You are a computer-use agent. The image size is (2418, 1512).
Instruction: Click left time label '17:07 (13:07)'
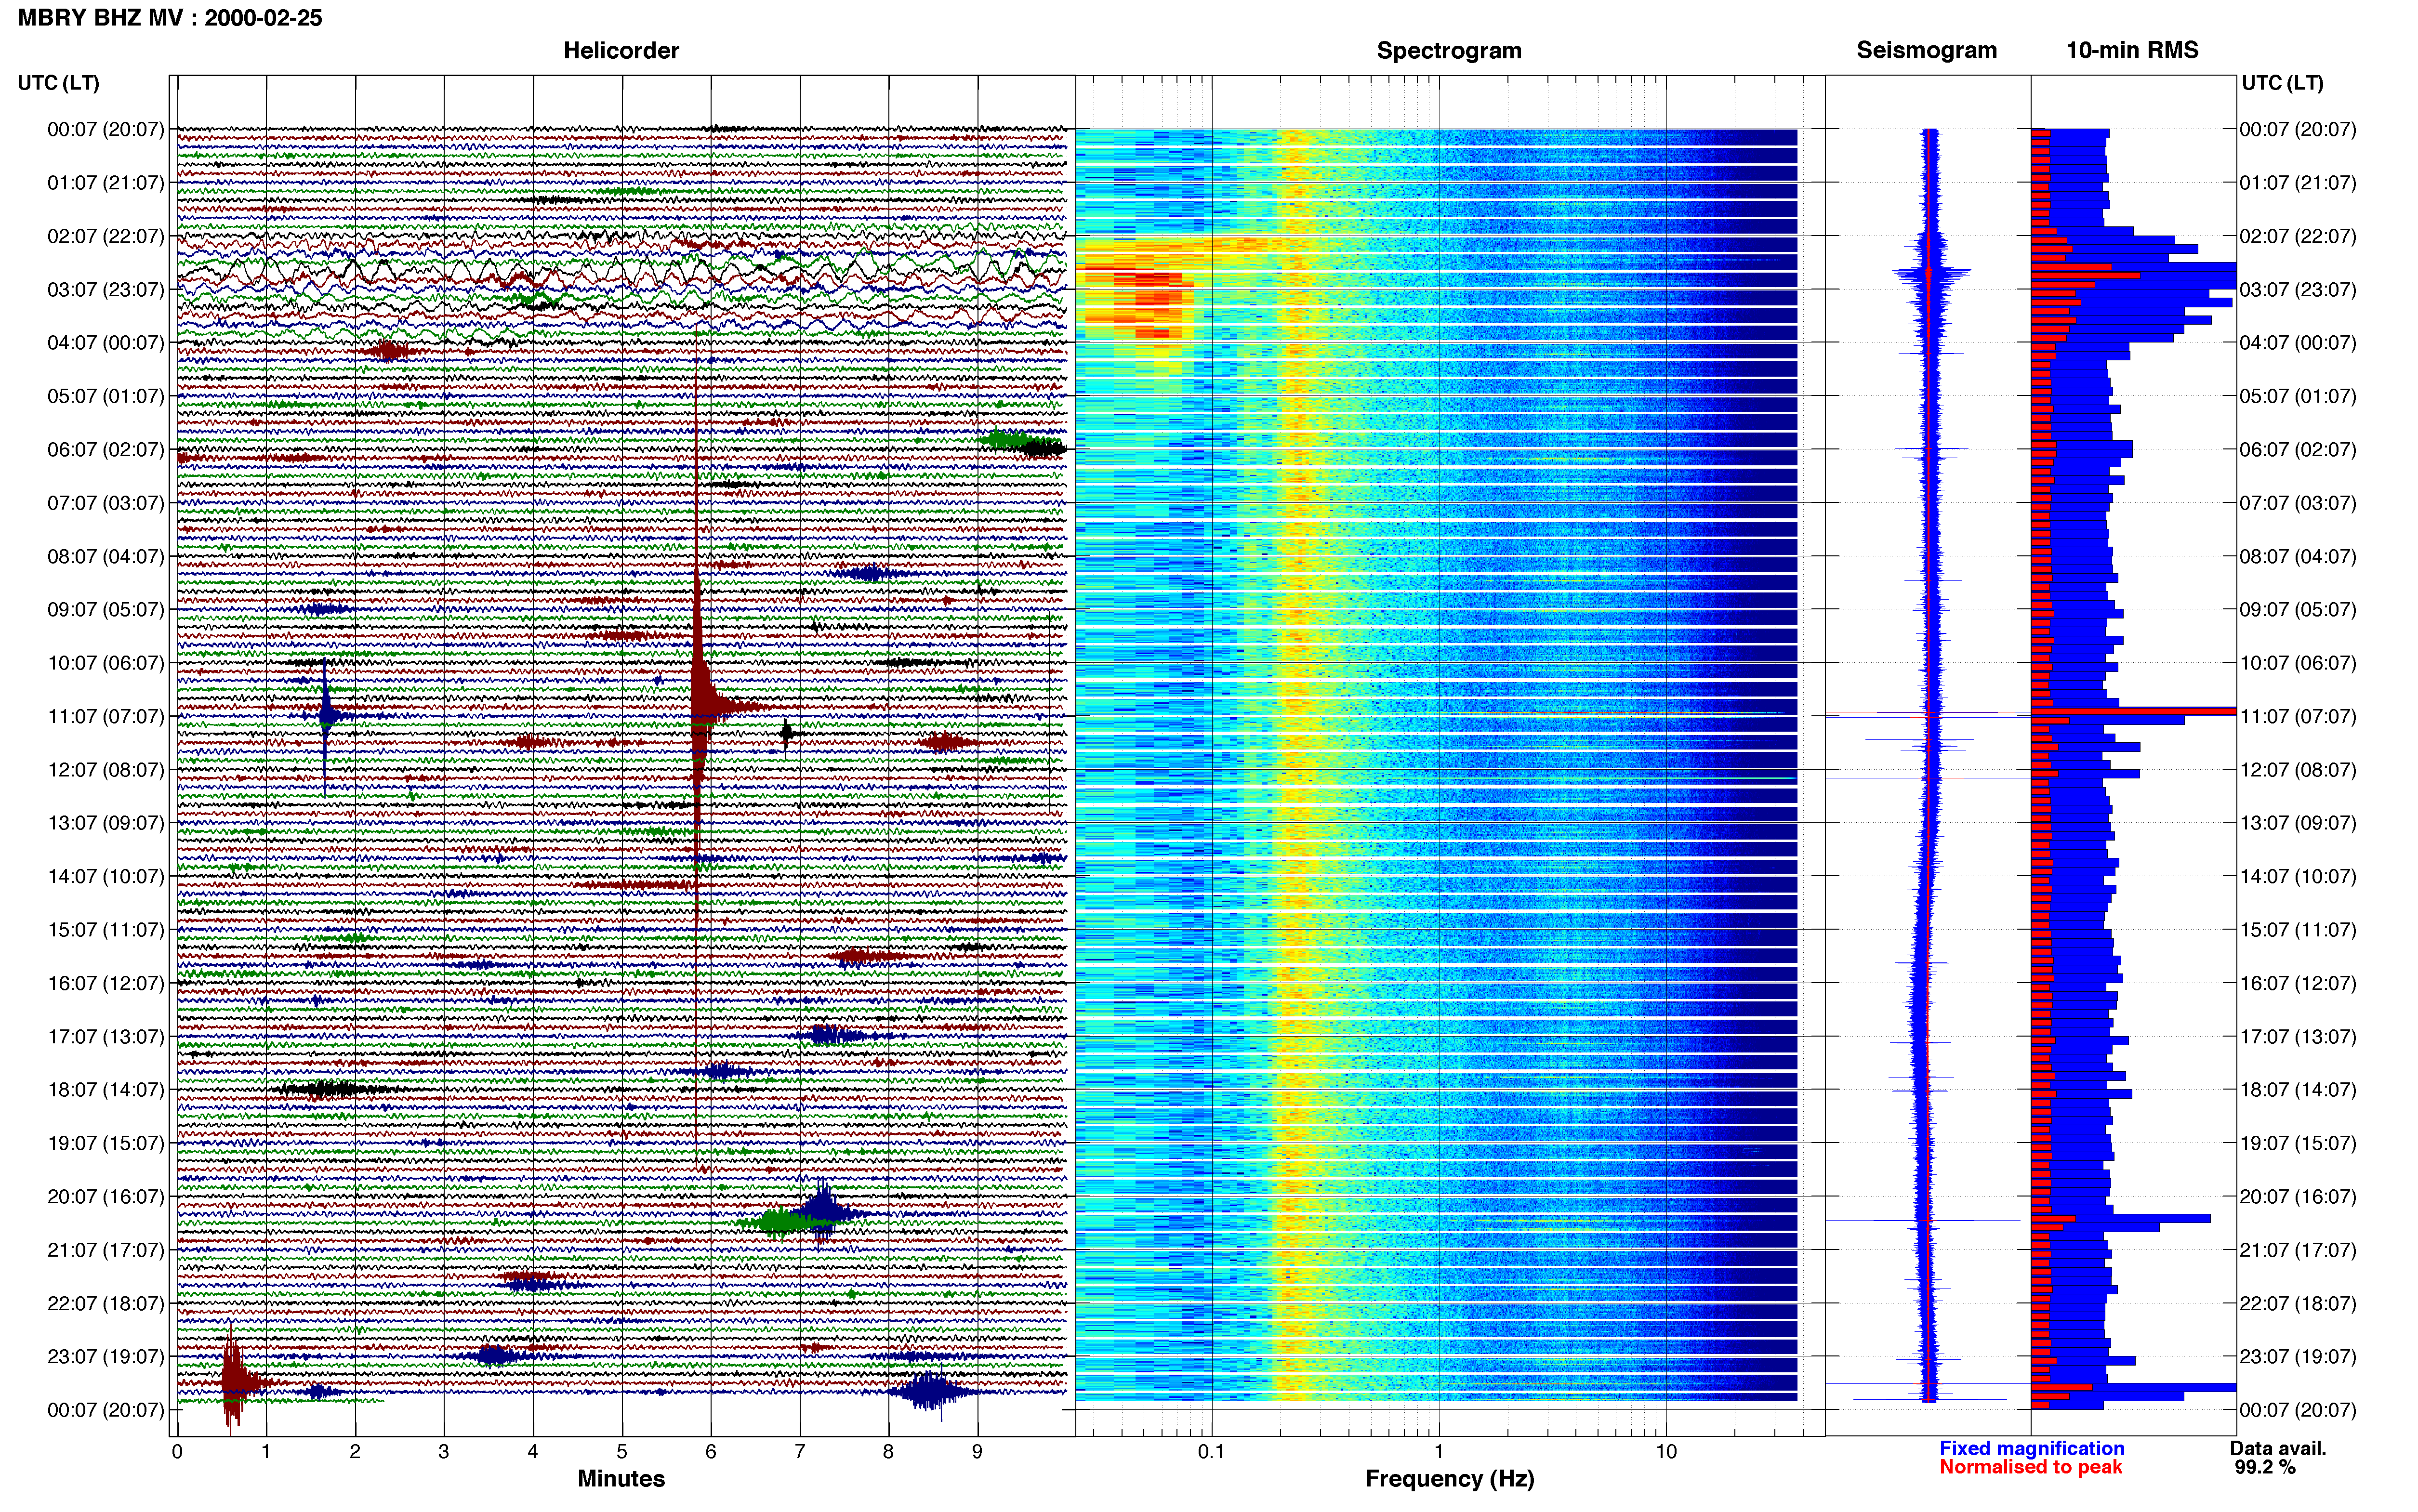[106, 1036]
